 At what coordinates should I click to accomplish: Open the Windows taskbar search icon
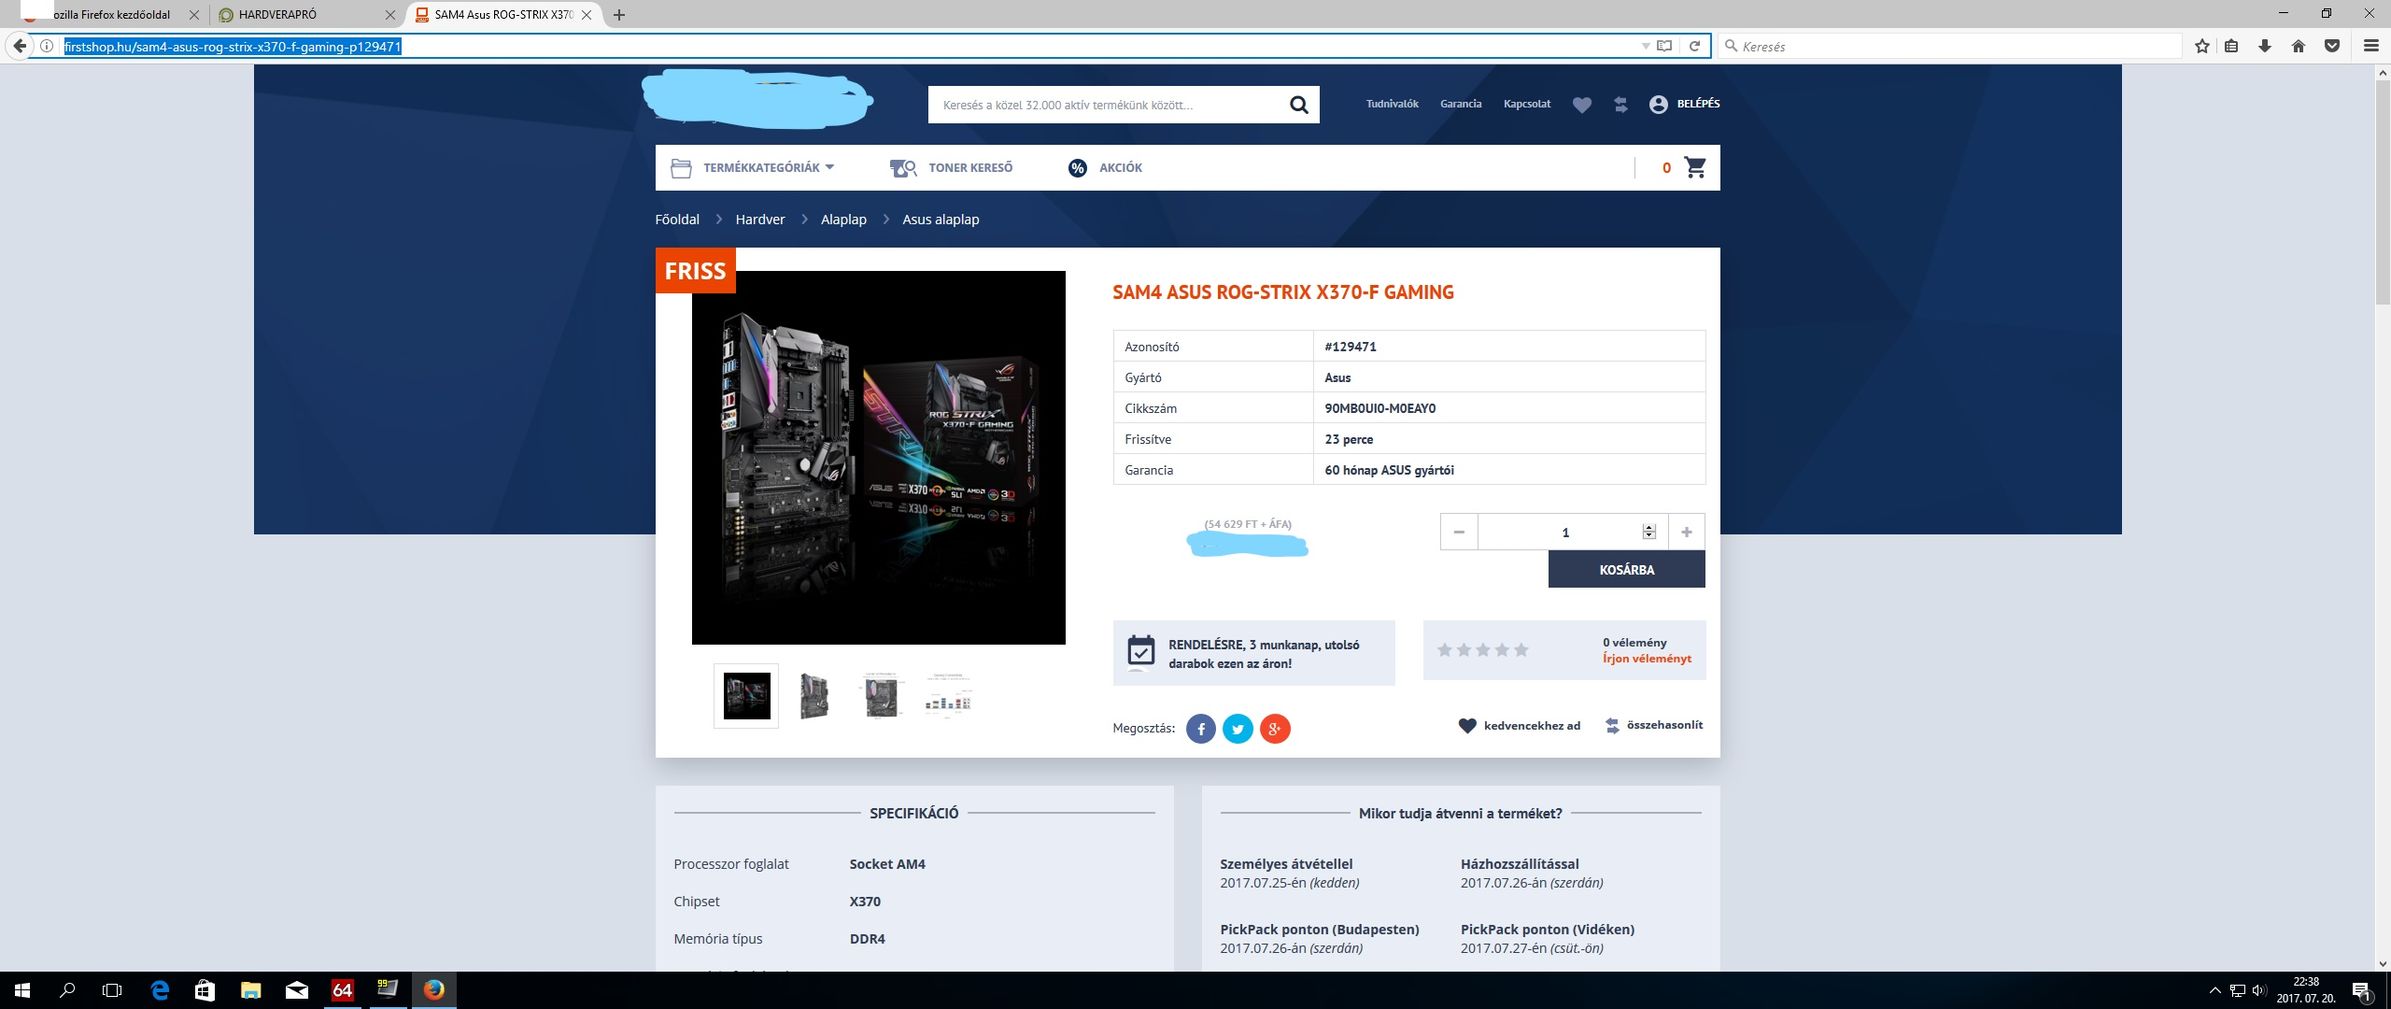(68, 990)
